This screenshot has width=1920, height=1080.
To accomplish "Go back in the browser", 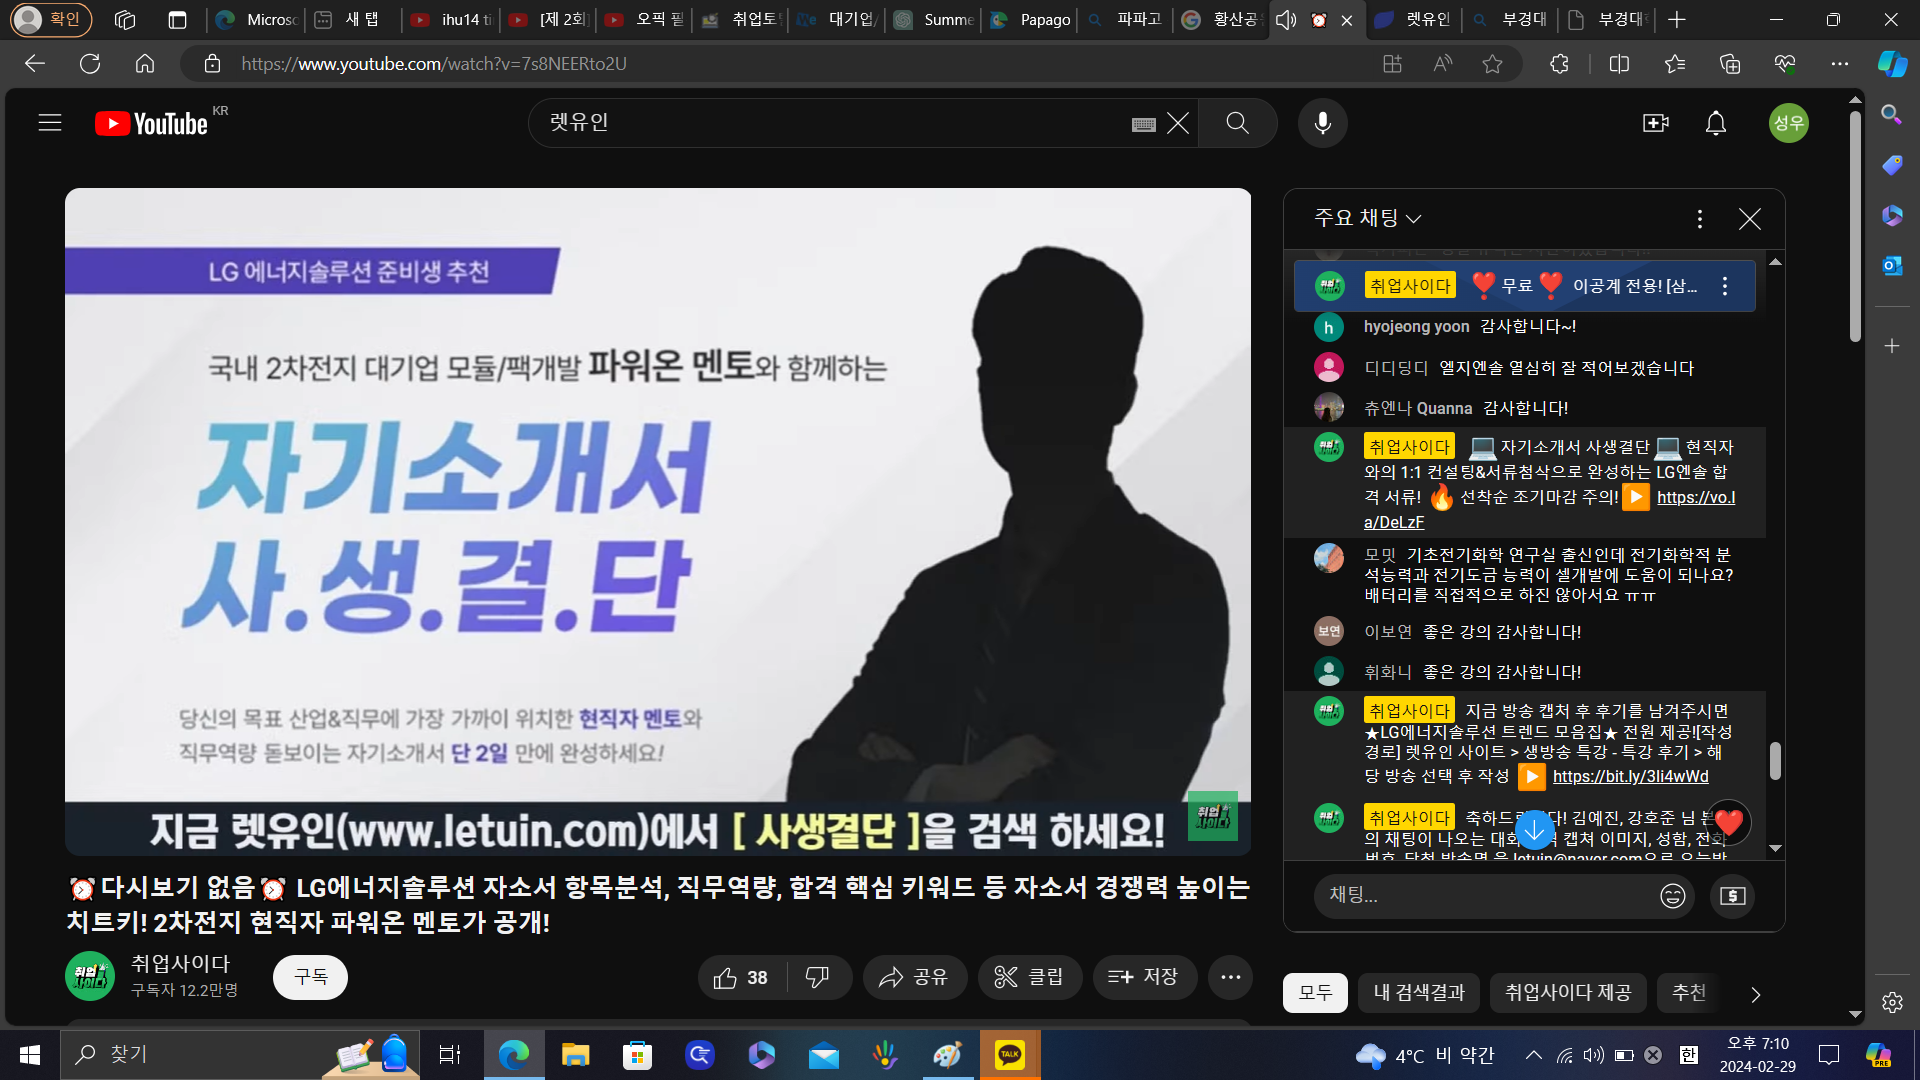I will [35, 64].
